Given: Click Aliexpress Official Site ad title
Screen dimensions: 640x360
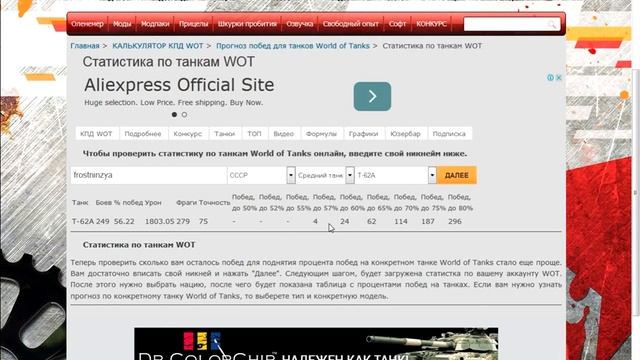Looking at the screenshot, I should (x=179, y=85).
